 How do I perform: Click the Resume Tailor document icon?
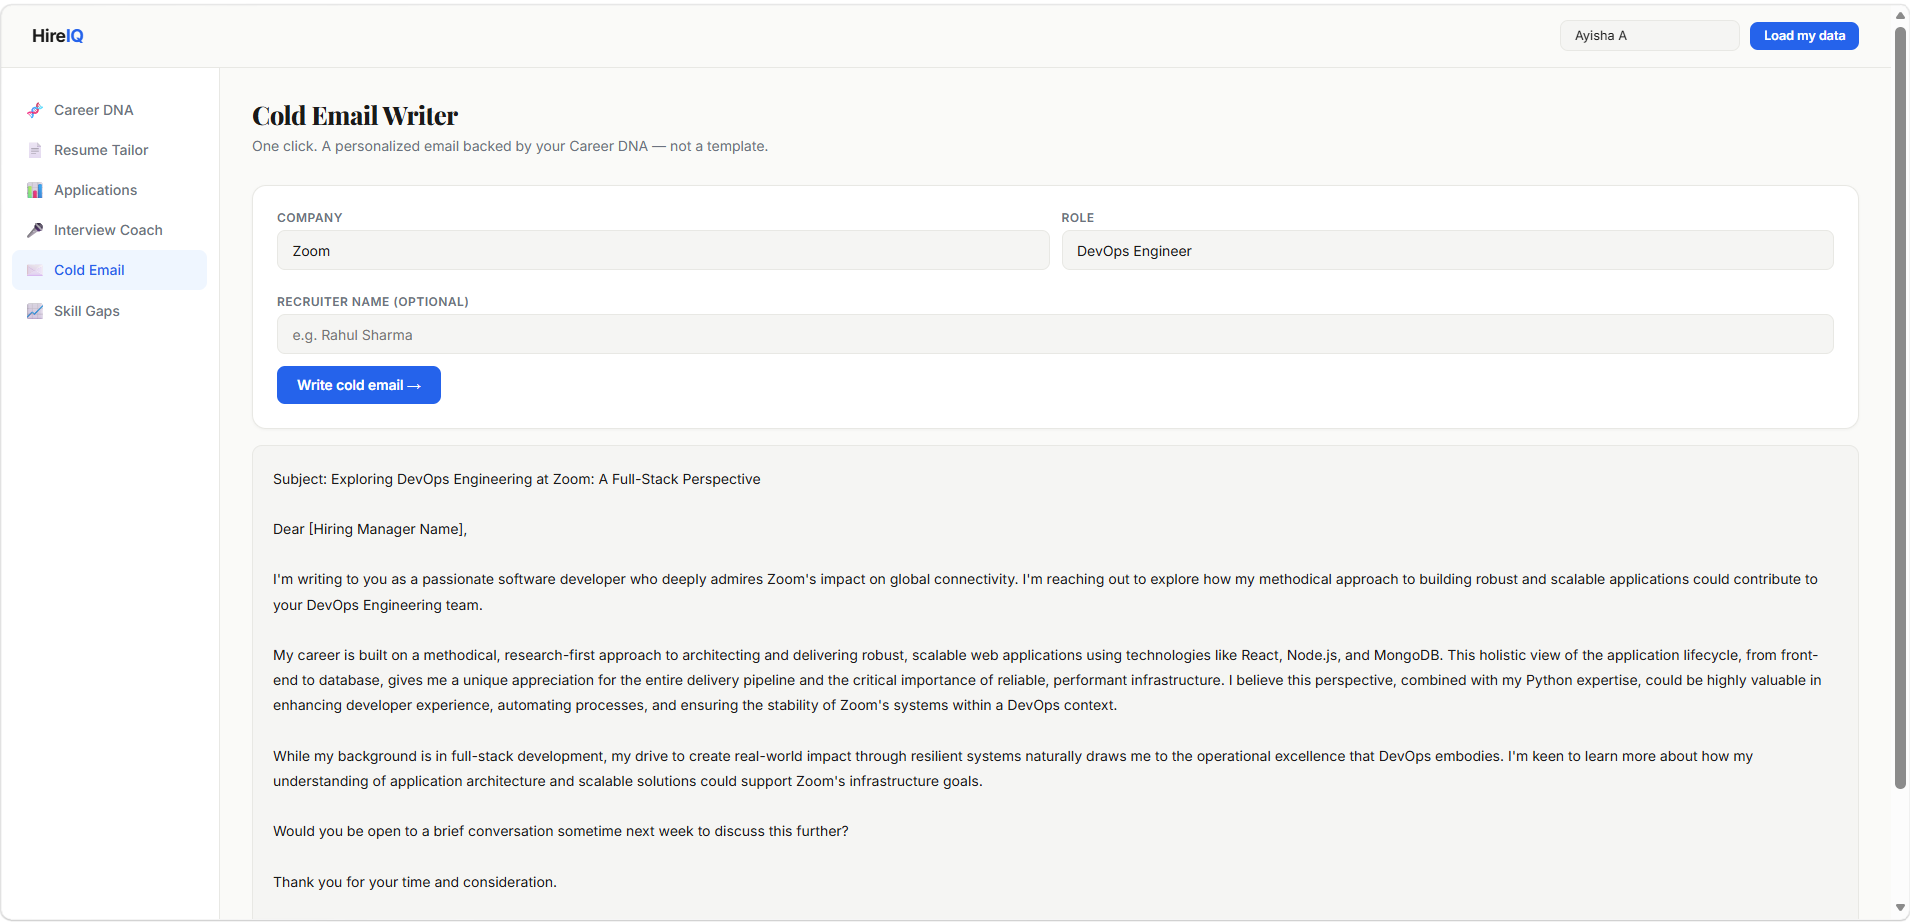click(x=35, y=150)
